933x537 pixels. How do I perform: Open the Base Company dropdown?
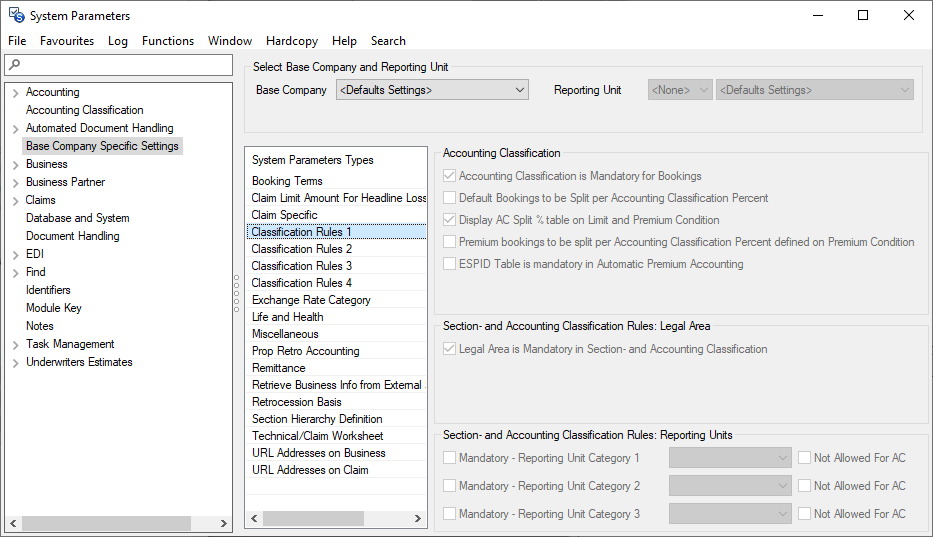[432, 90]
